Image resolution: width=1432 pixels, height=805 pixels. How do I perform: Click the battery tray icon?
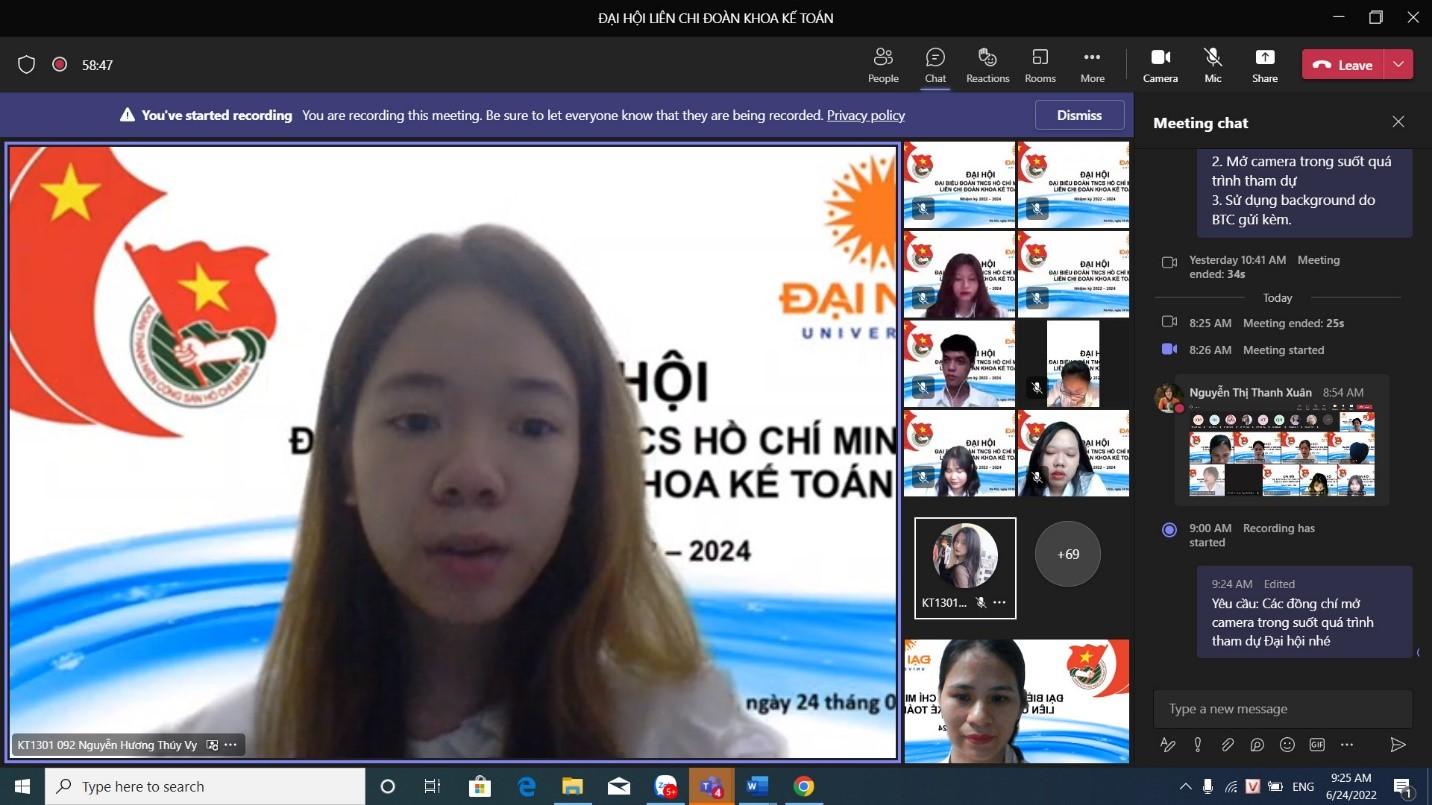coord(1275,786)
